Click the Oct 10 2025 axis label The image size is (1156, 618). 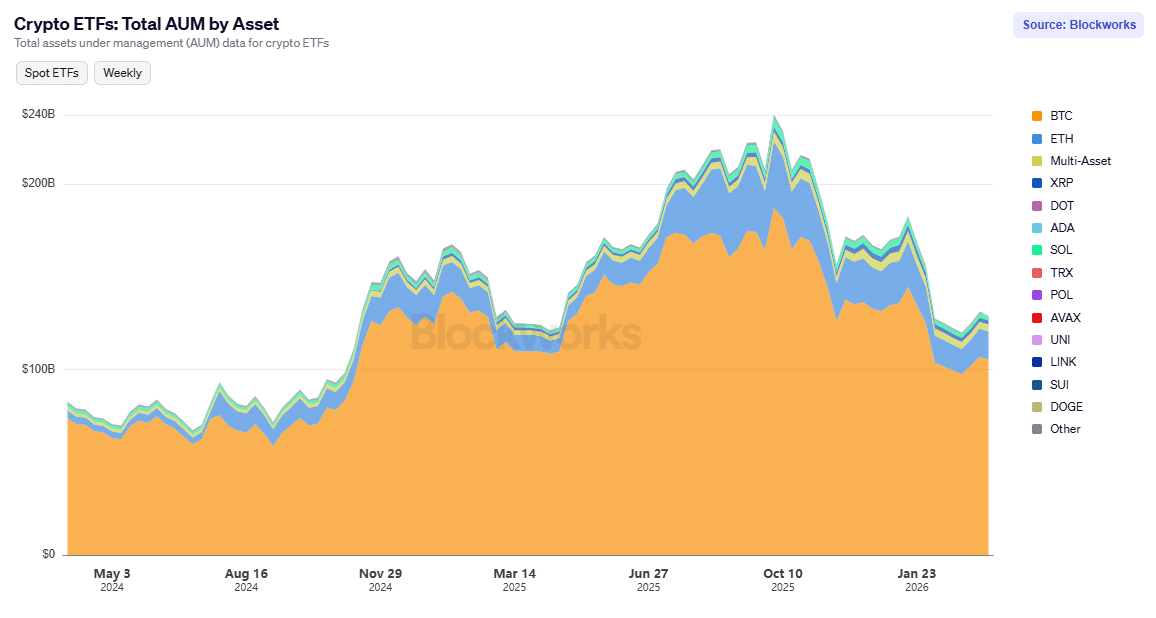(x=783, y=580)
